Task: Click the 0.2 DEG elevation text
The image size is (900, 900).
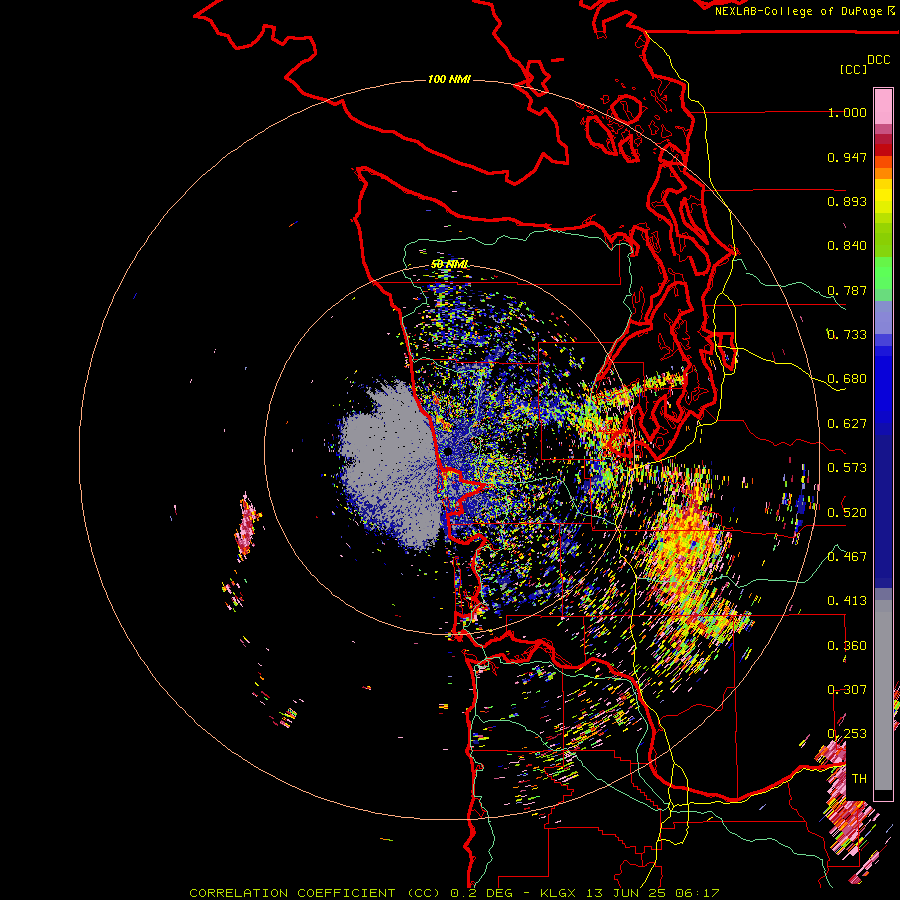Action: coord(481,893)
